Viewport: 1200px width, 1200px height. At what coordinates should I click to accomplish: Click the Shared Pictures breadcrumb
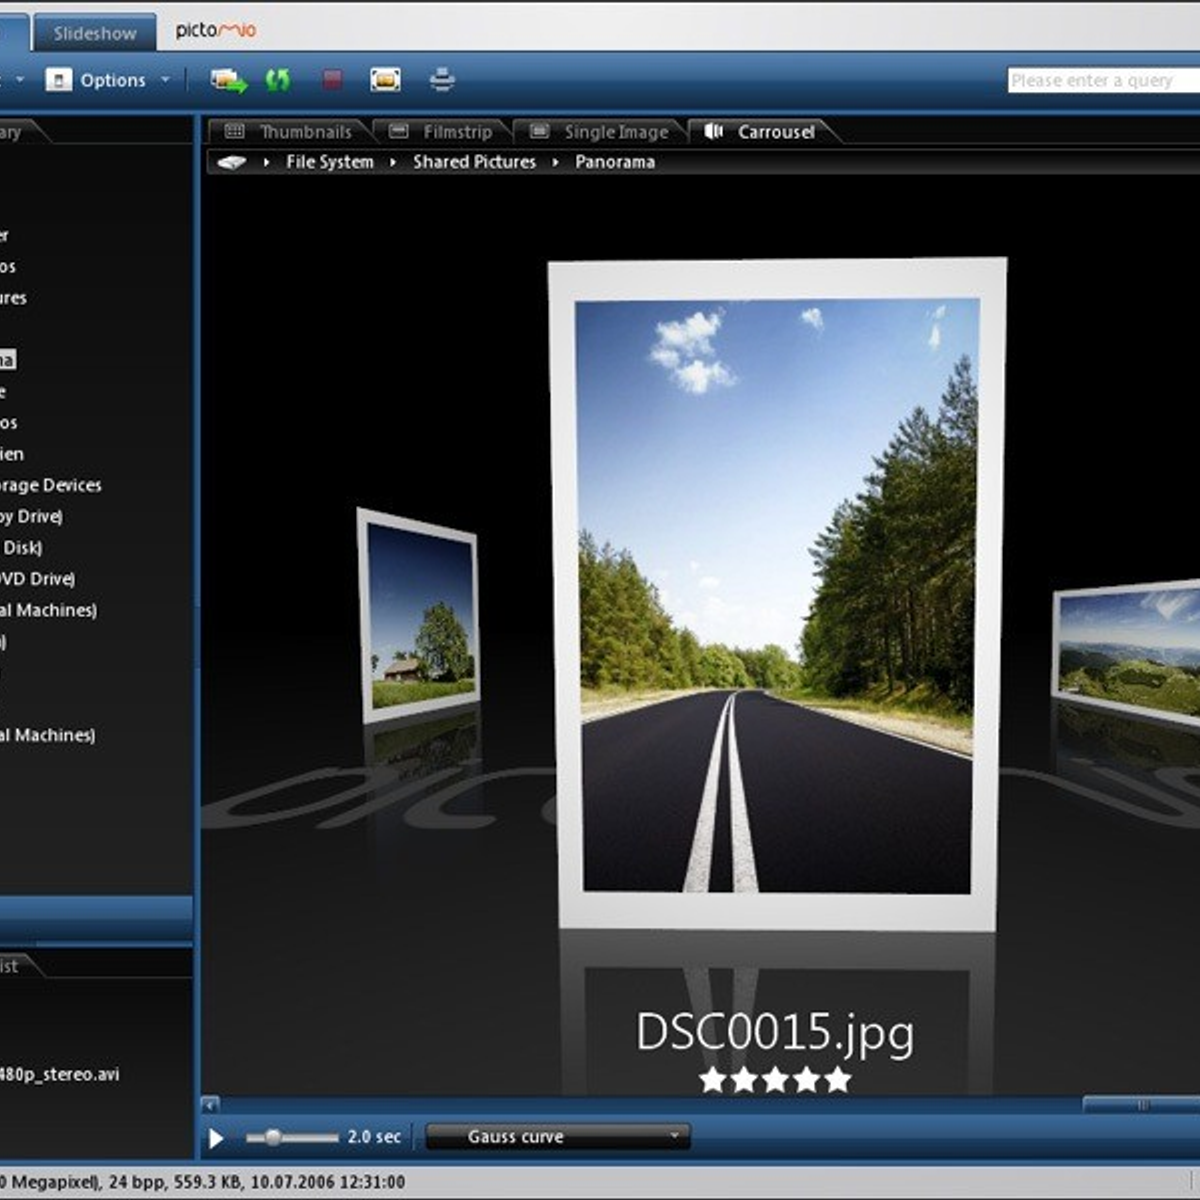tap(474, 162)
